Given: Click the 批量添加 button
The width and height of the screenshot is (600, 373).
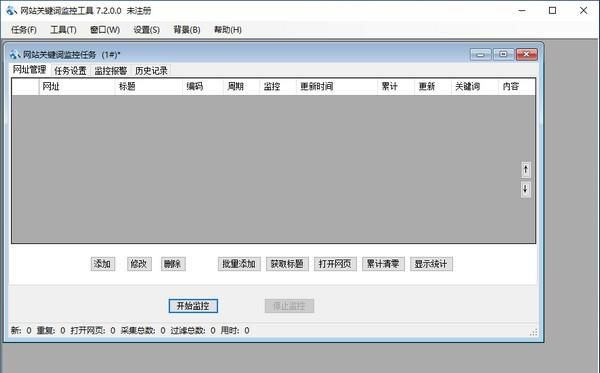Looking at the screenshot, I should (x=239, y=264).
